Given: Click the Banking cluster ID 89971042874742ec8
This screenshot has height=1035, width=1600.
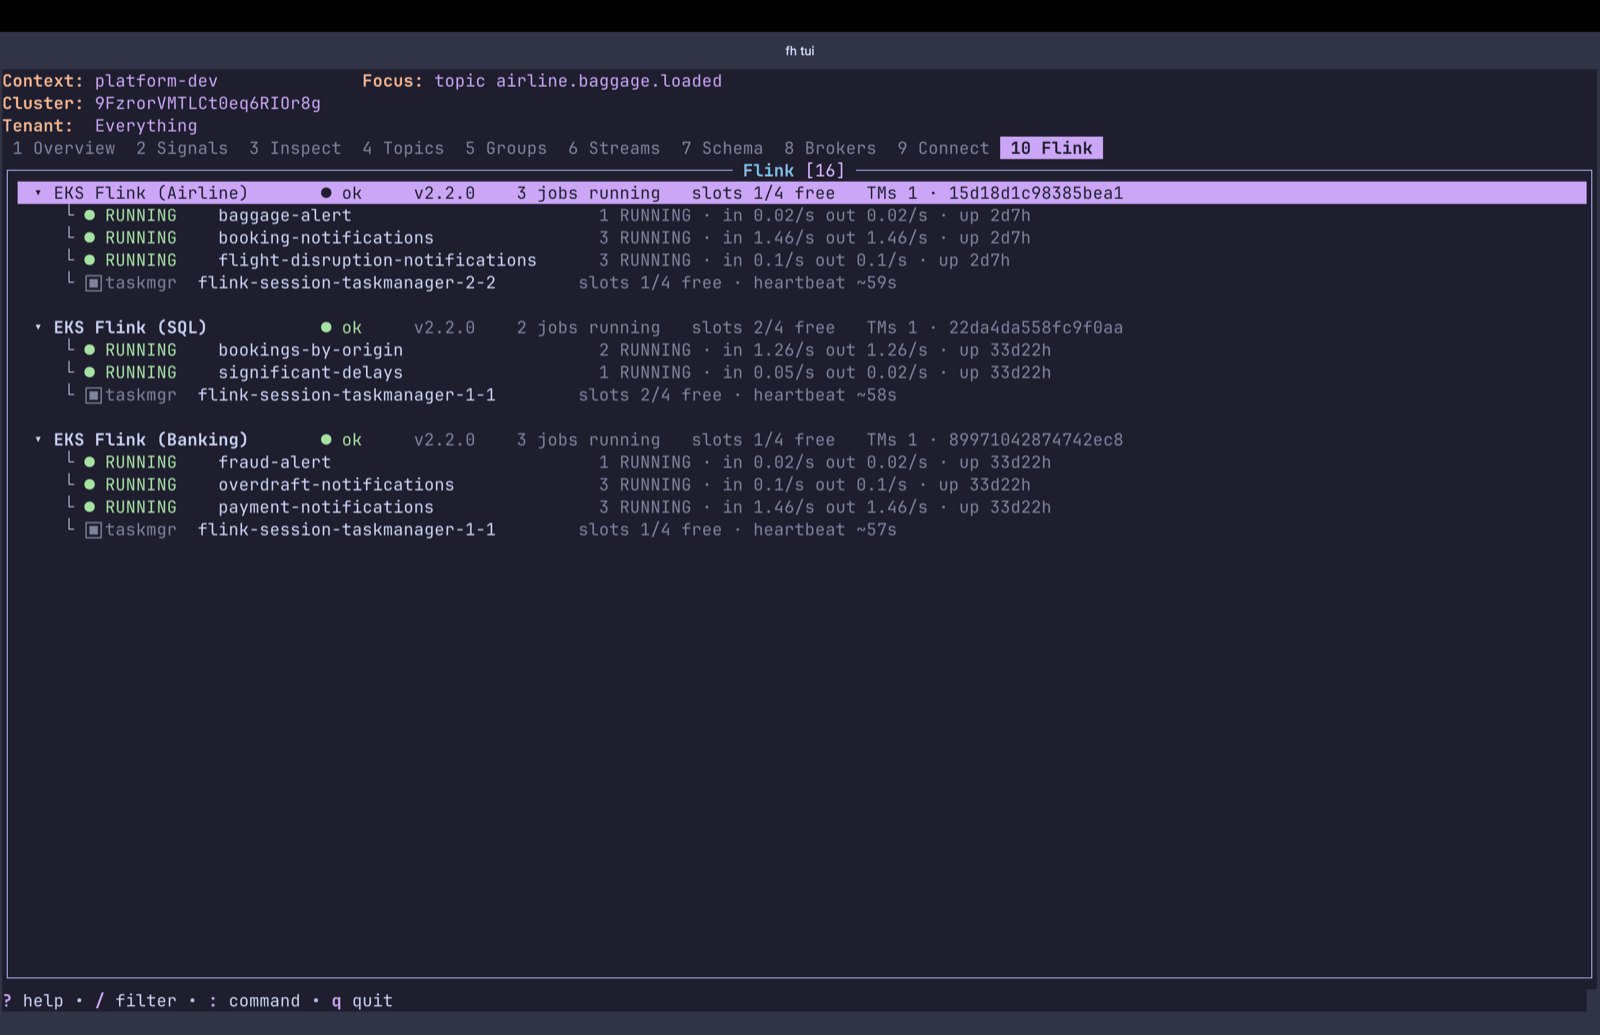Looking at the screenshot, I should (x=1036, y=440).
